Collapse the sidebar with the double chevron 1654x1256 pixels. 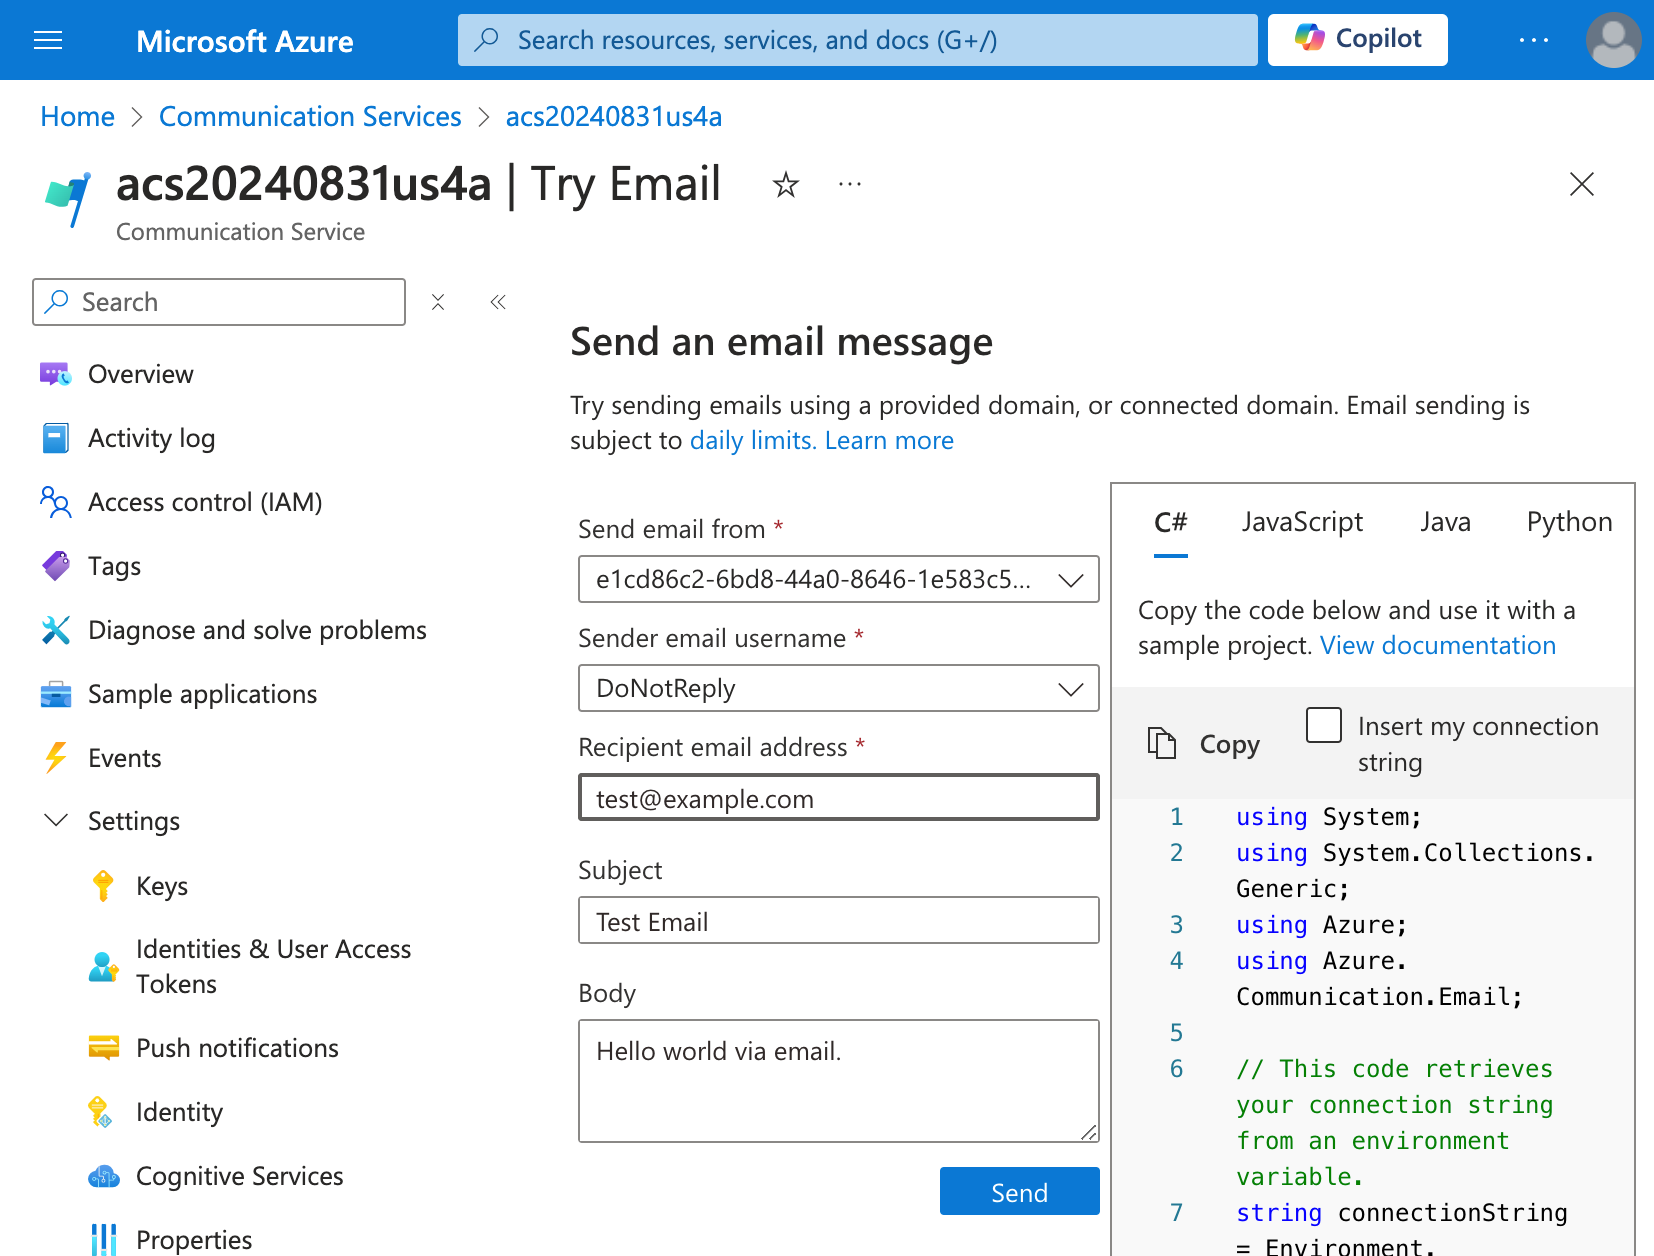click(498, 302)
